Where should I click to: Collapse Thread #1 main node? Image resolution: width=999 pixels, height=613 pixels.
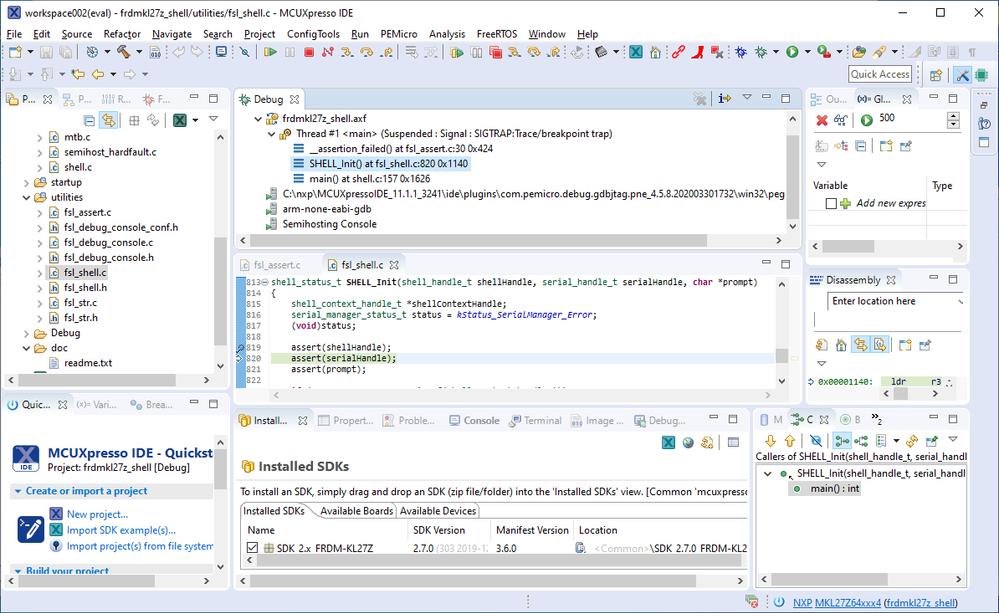tap(271, 134)
